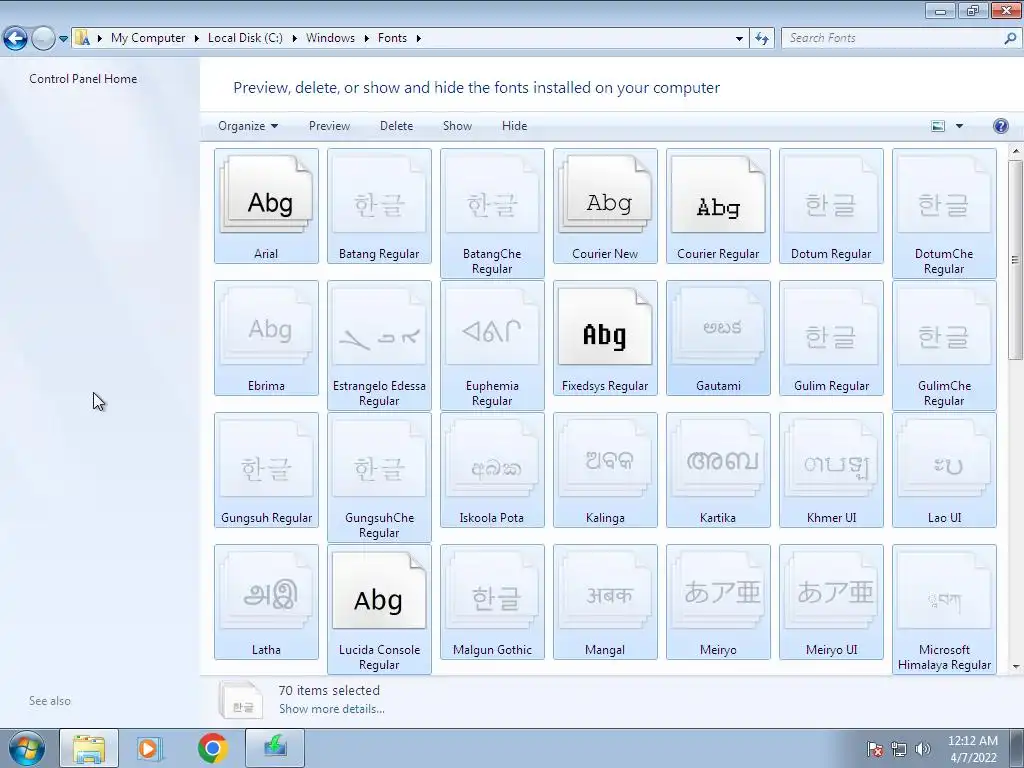Open Control Panel Home link

83,78
